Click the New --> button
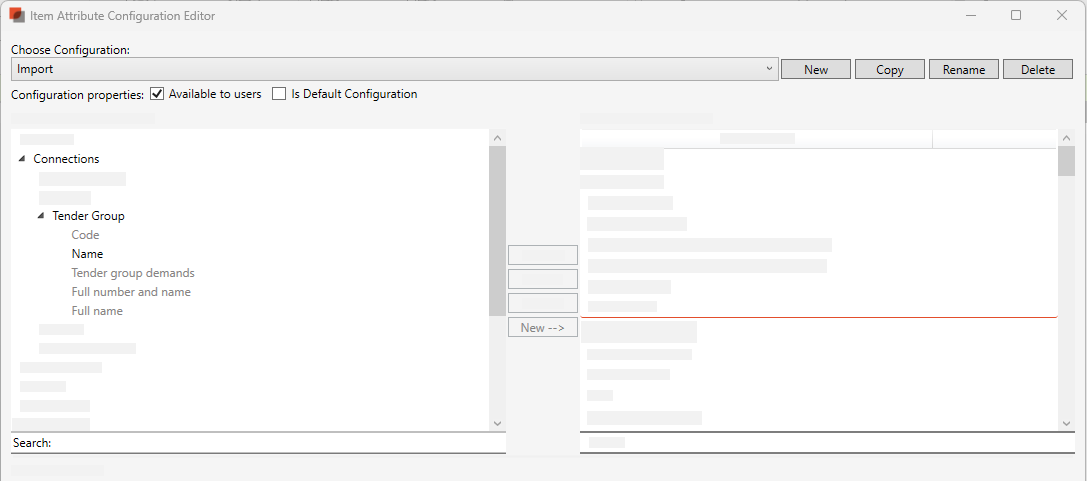The height and width of the screenshot is (481, 1087). (x=542, y=328)
